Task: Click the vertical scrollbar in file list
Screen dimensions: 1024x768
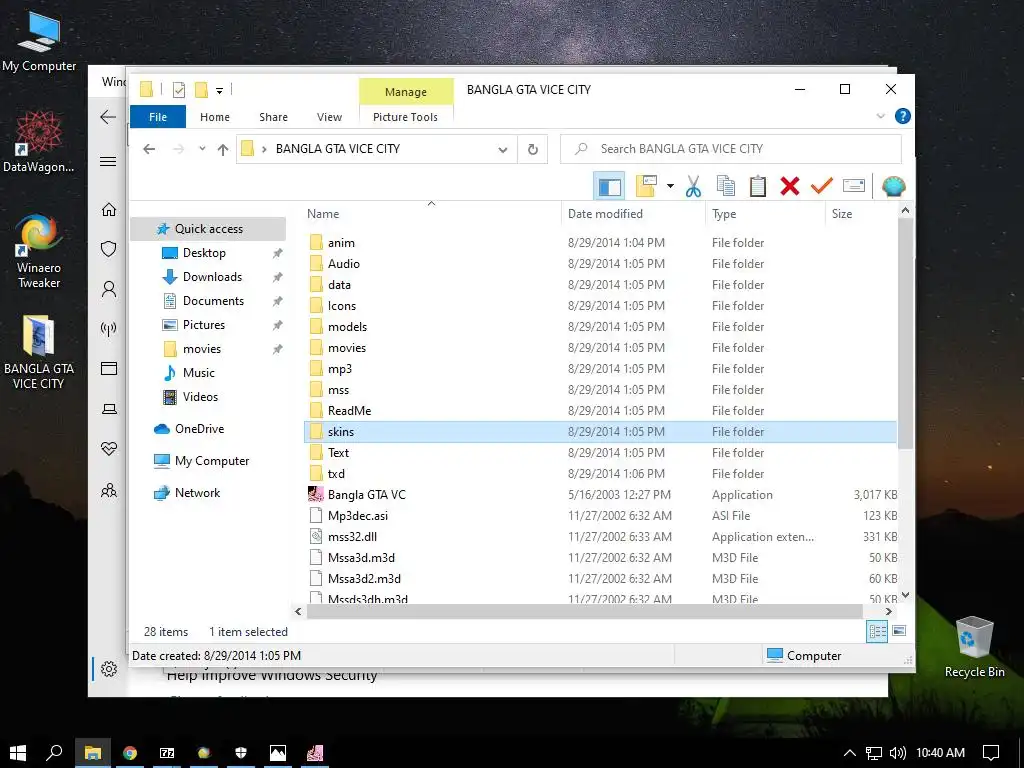Action: tap(905, 333)
